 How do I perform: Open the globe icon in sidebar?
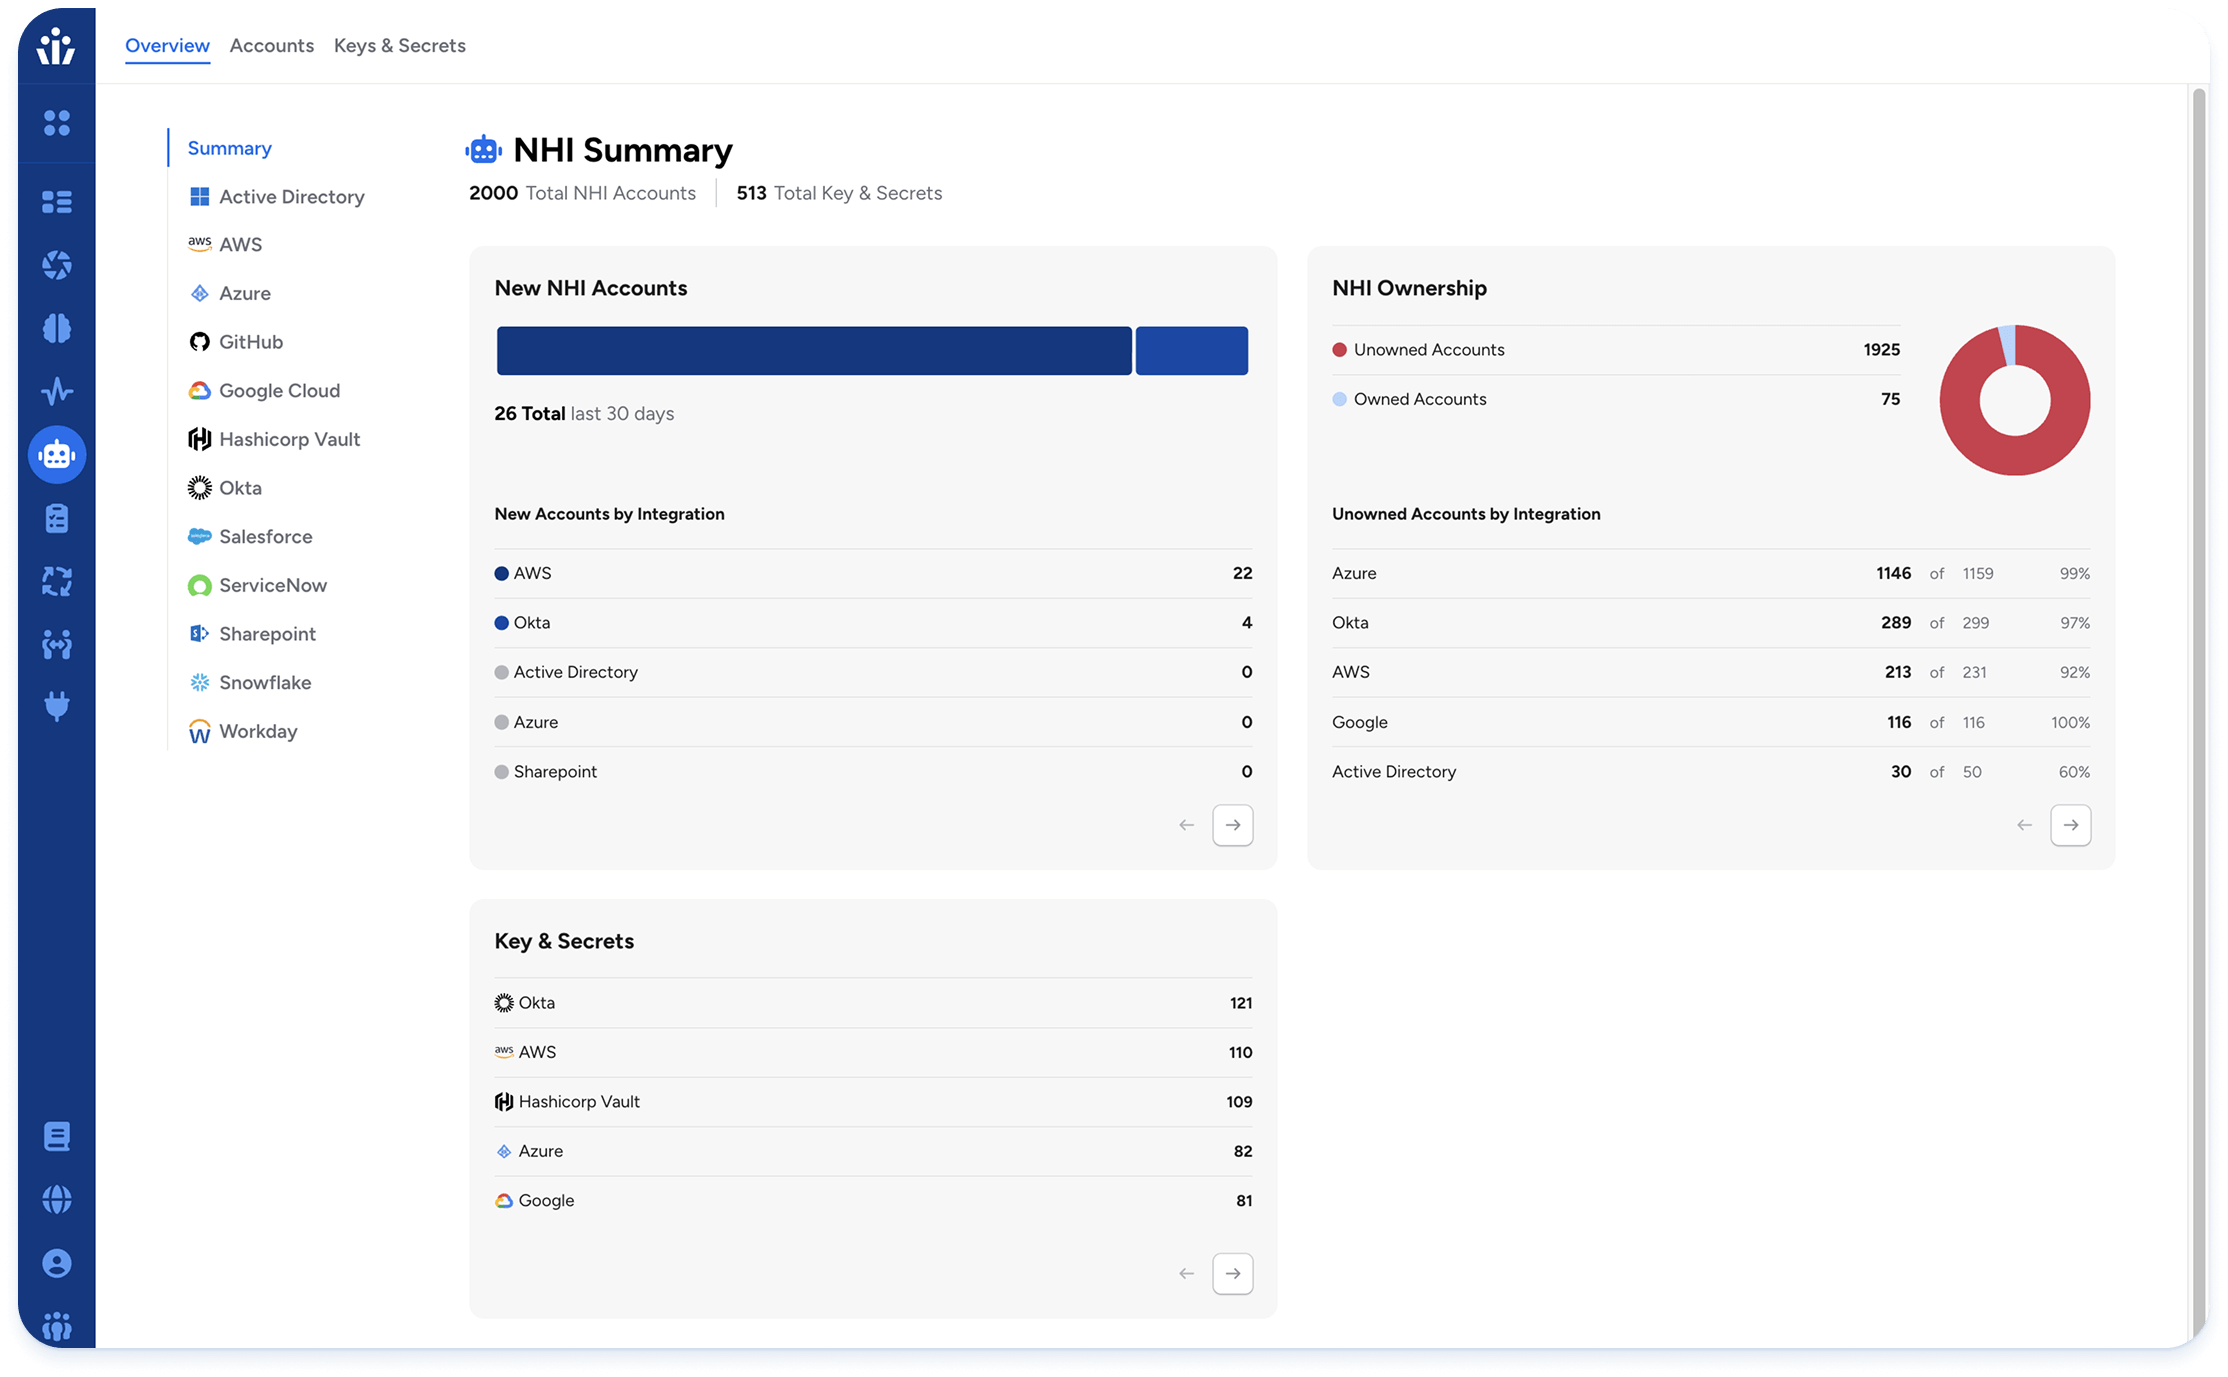click(57, 1199)
